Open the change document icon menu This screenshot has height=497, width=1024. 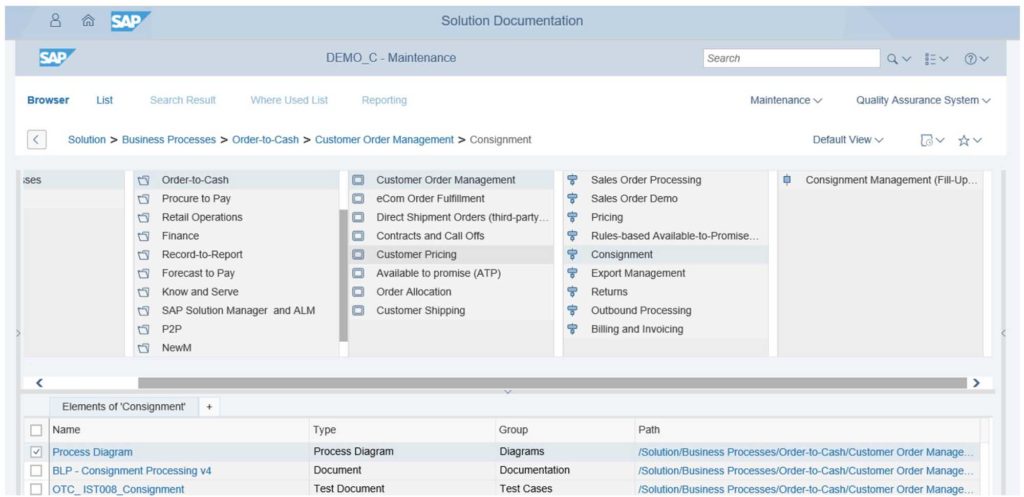932,140
